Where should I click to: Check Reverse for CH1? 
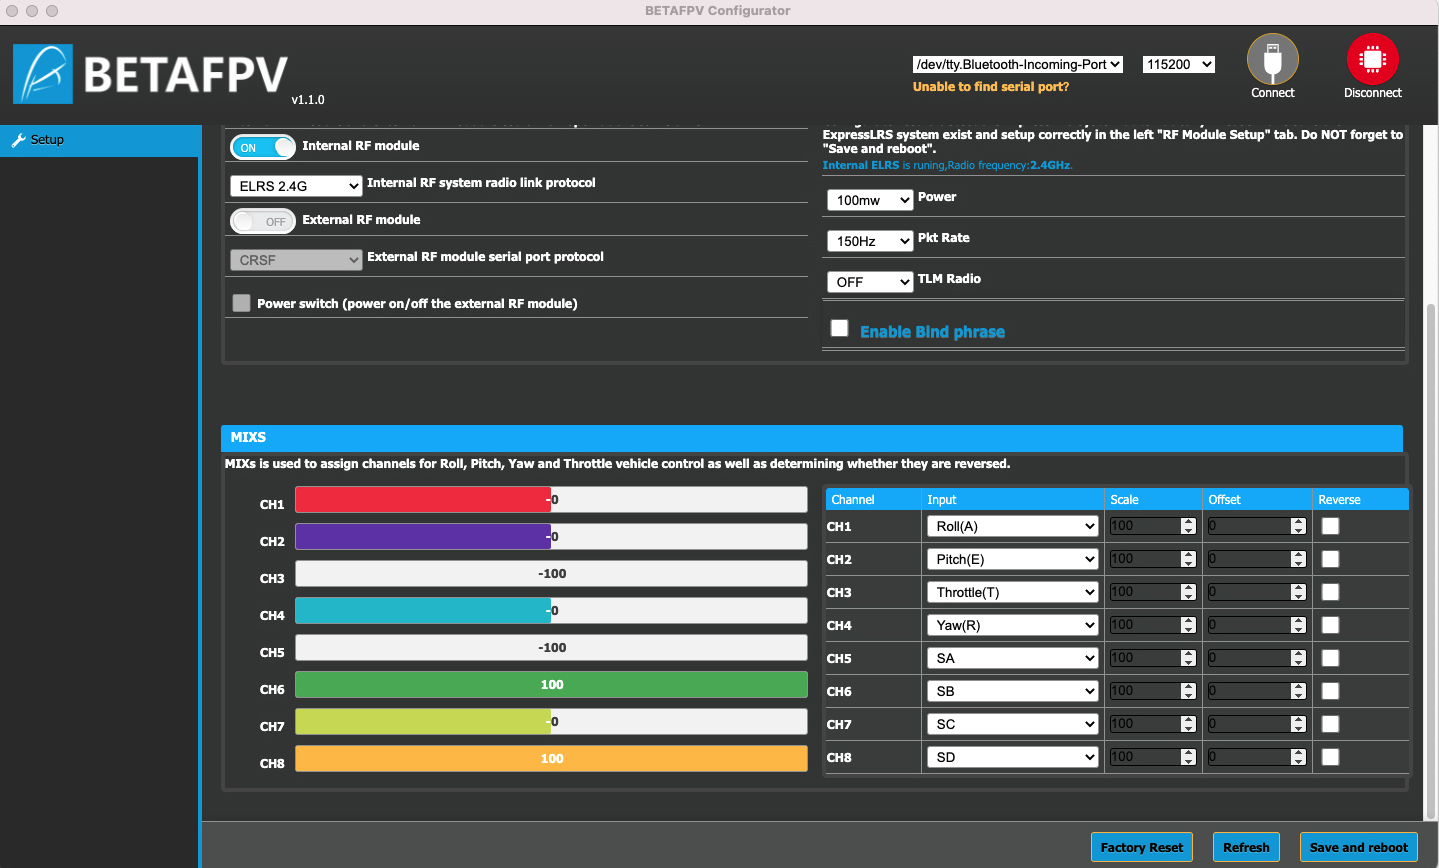[1330, 526]
